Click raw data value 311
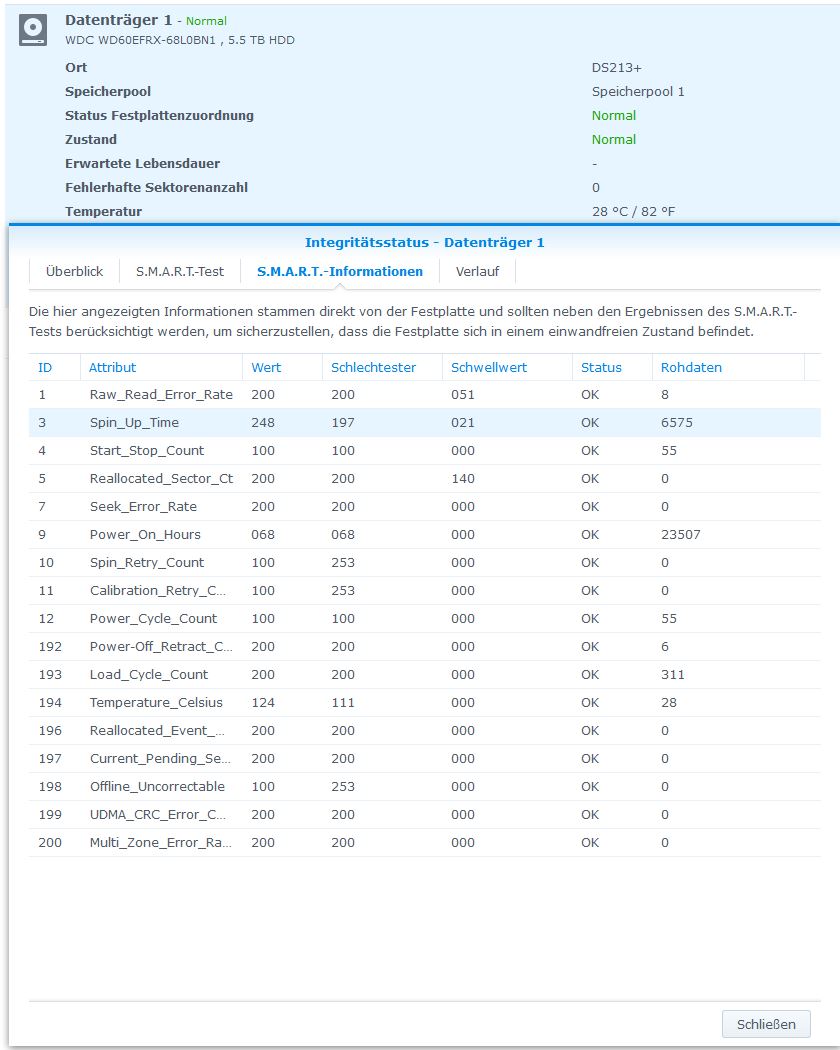This screenshot has height=1050, width=840. 673,675
